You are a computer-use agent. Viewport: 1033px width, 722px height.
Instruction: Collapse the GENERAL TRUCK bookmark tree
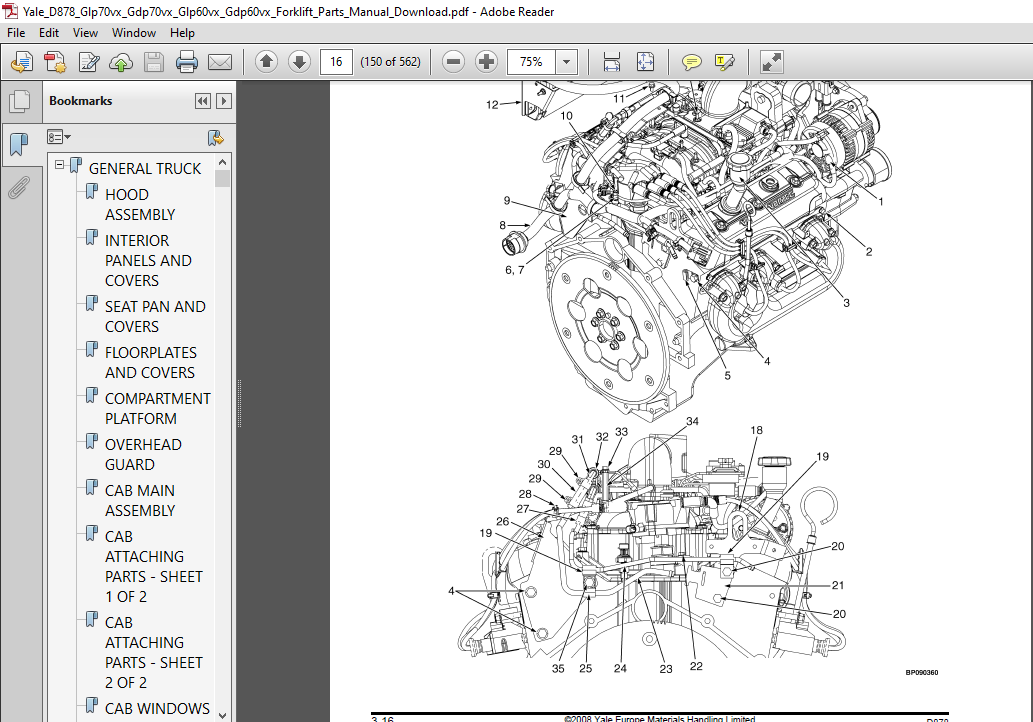60,165
